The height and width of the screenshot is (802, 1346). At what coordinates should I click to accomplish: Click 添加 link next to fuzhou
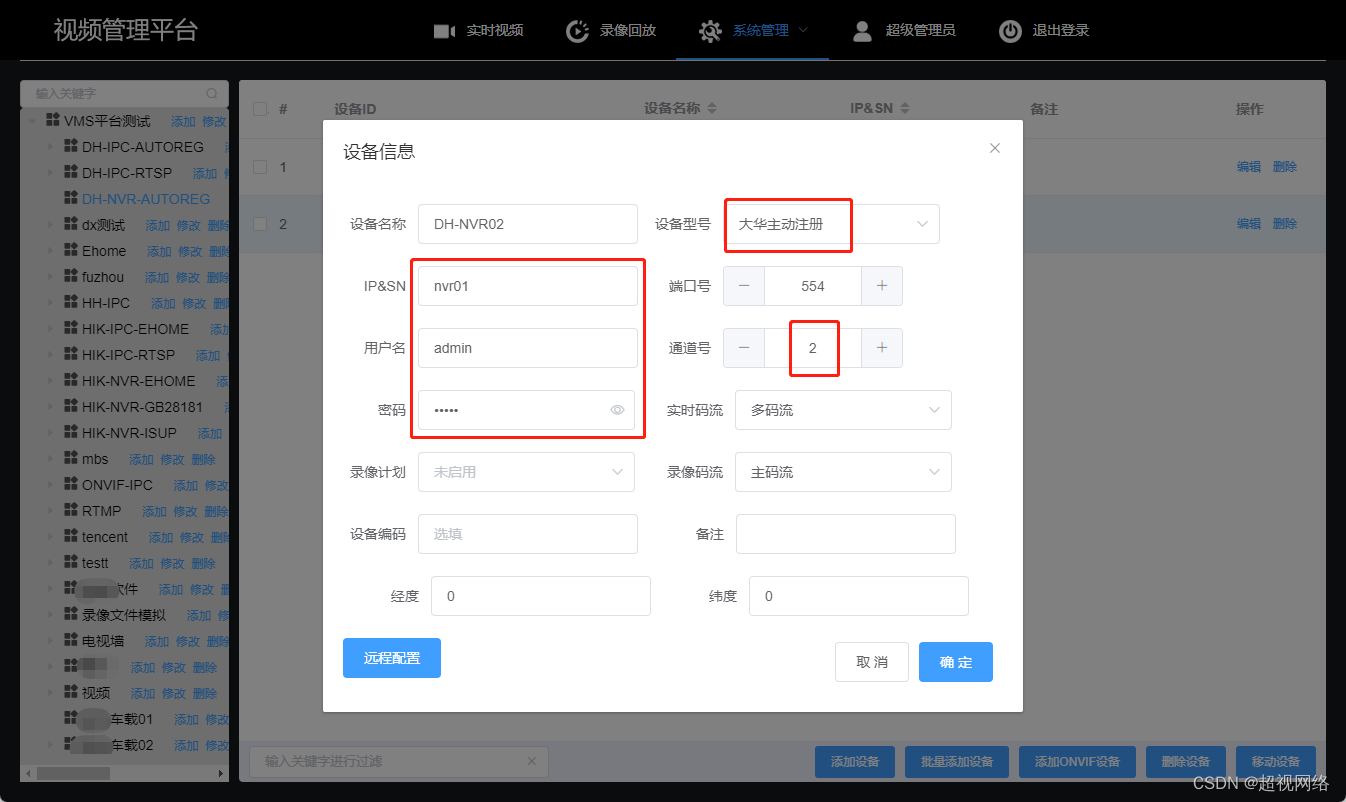[x=157, y=277]
